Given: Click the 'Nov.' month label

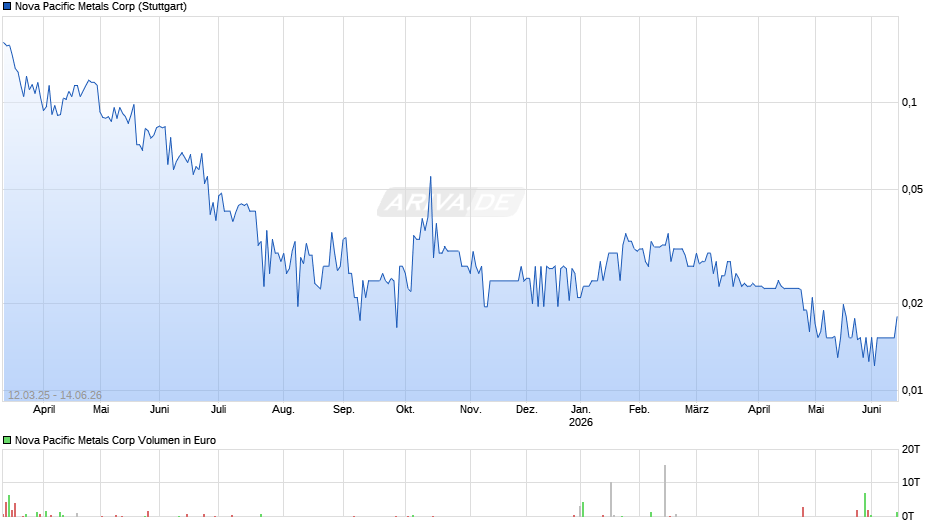Looking at the screenshot, I should [x=471, y=409].
